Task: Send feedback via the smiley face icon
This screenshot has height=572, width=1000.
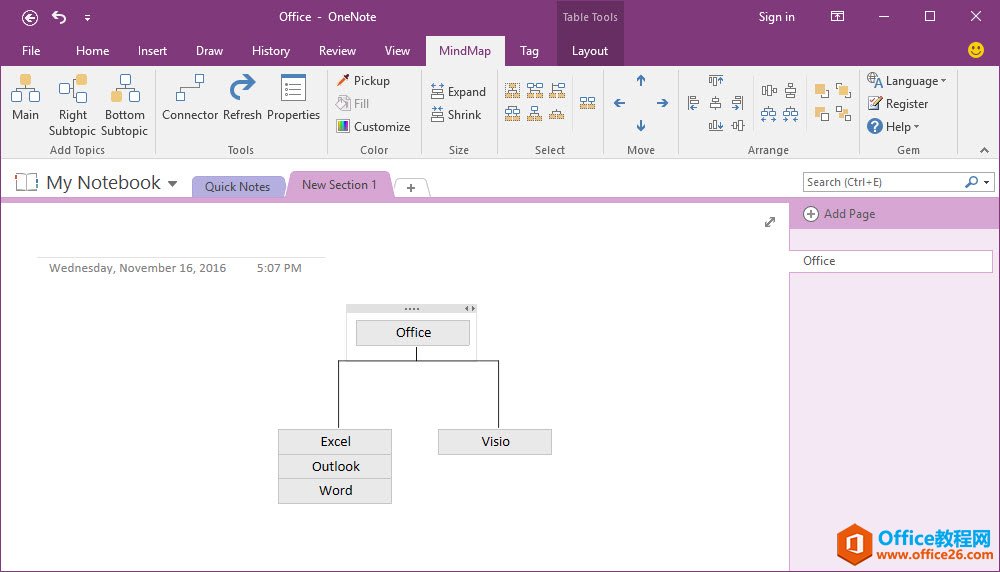Action: point(976,50)
